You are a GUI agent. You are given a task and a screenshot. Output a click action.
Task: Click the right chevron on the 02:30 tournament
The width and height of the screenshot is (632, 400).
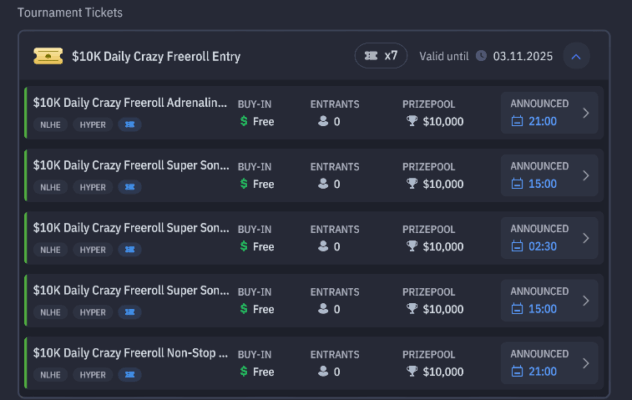click(585, 238)
